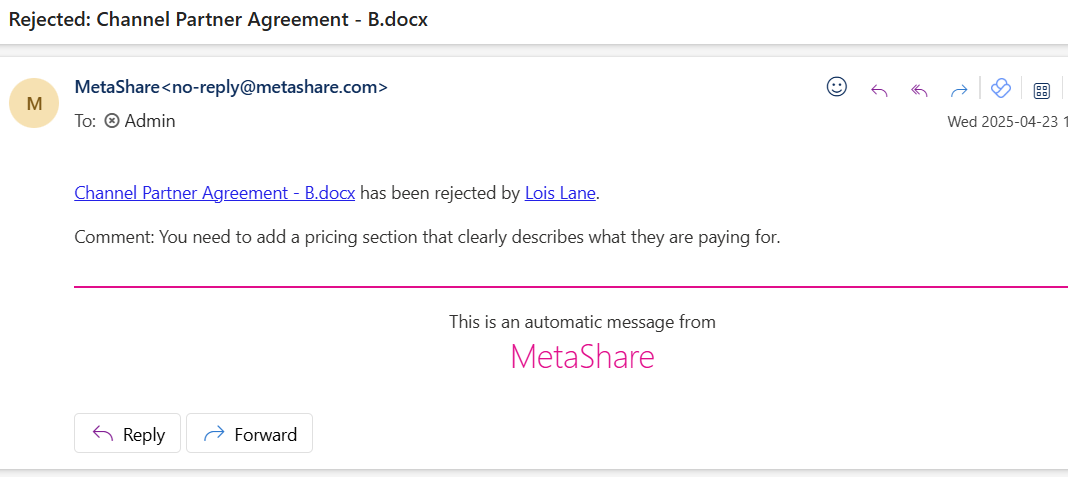Click the To: label
Image resolution: width=1068 pixels, height=477 pixels.
click(x=86, y=121)
